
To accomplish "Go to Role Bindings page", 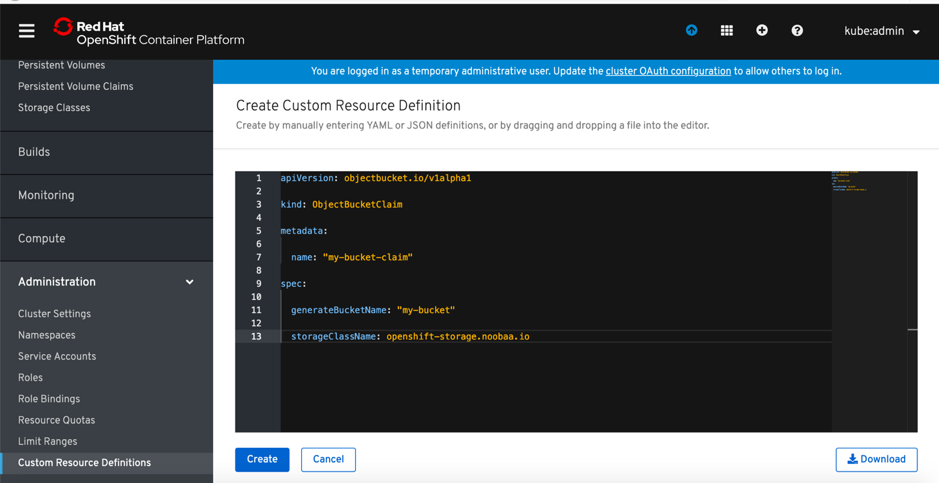I will tap(49, 399).
